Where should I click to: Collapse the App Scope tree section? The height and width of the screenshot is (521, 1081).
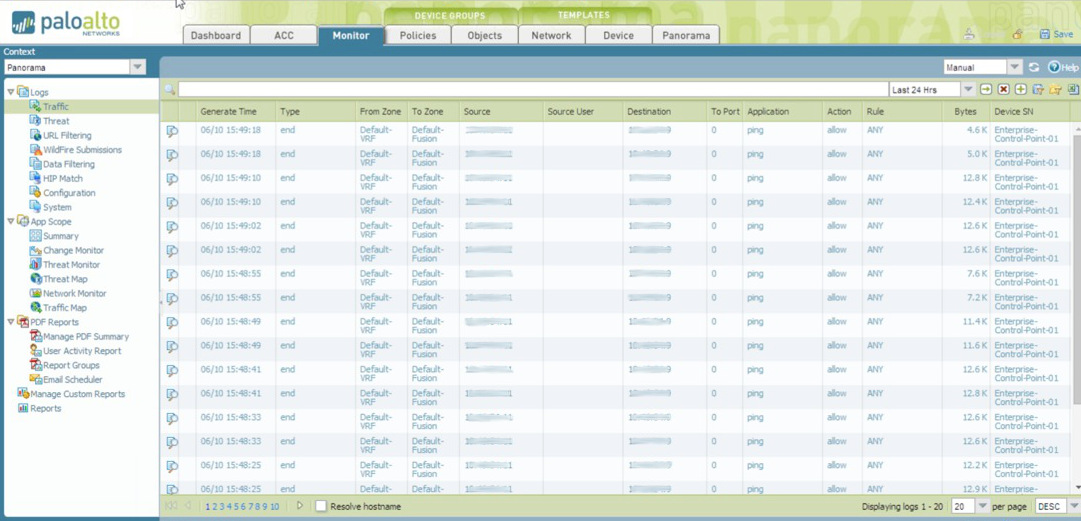pos(11,222)
